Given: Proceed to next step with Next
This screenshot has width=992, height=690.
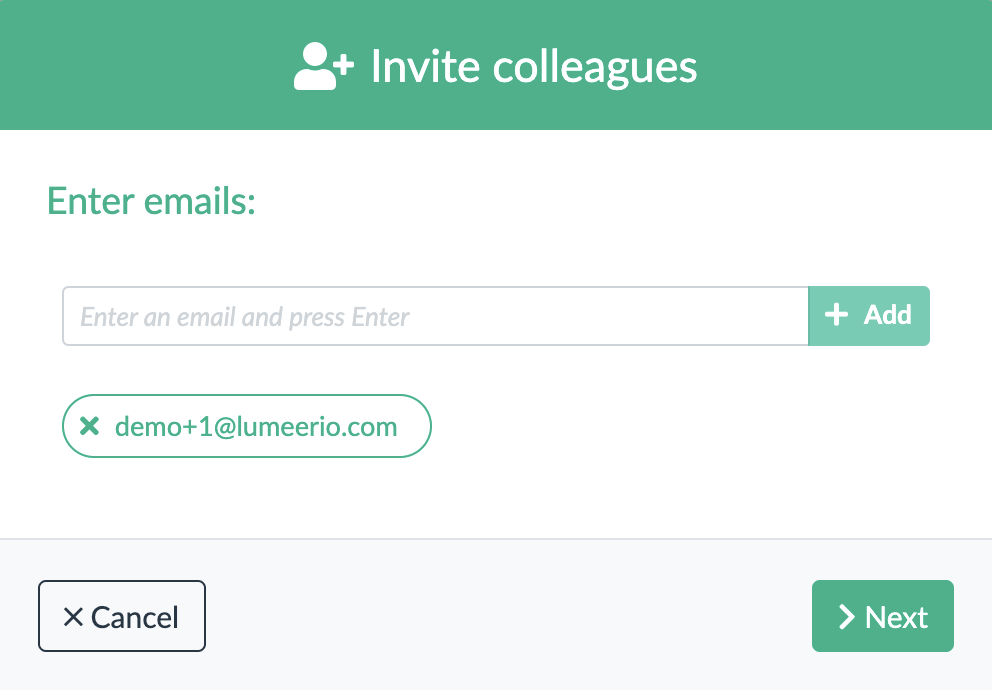Looking at the screenshot, I should coord(883,616).
